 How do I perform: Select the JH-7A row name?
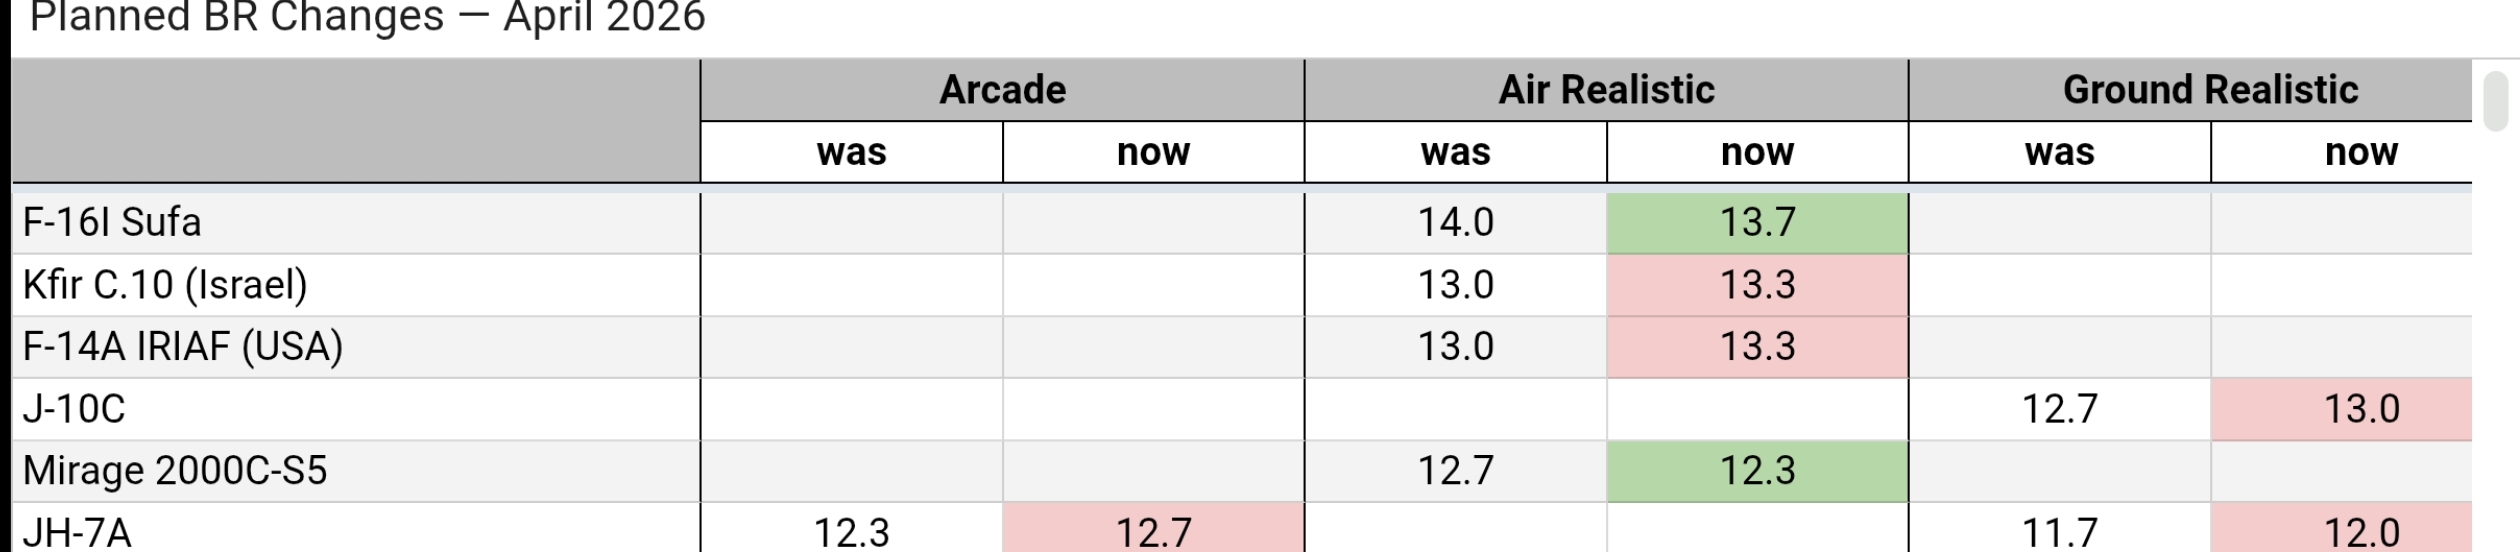tap(77, 532)
